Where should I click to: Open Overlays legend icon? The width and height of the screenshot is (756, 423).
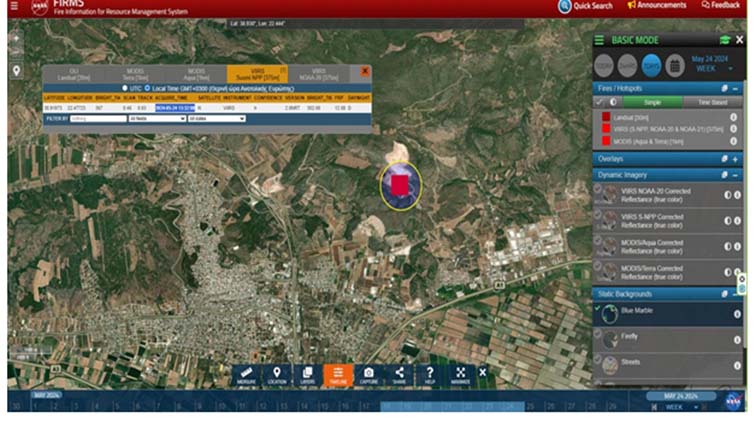coord(724,159)
